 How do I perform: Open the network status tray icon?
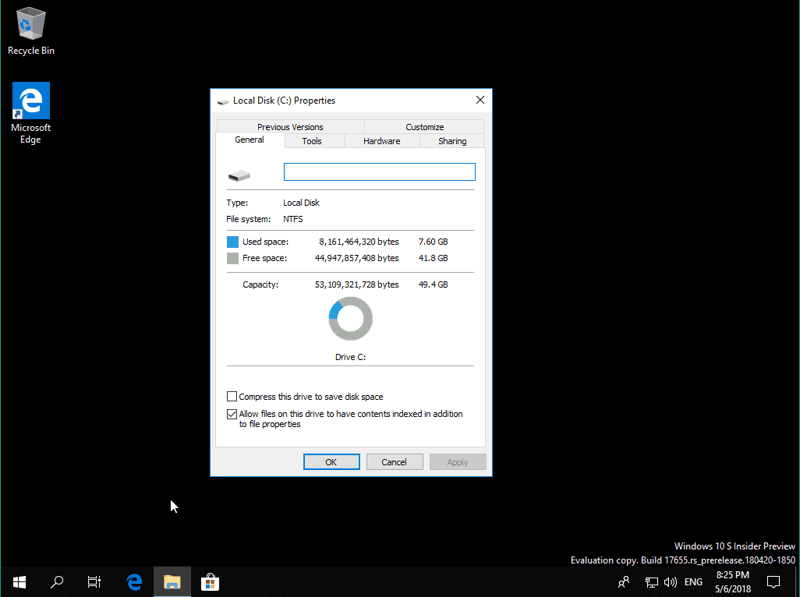tap(651, 582)
